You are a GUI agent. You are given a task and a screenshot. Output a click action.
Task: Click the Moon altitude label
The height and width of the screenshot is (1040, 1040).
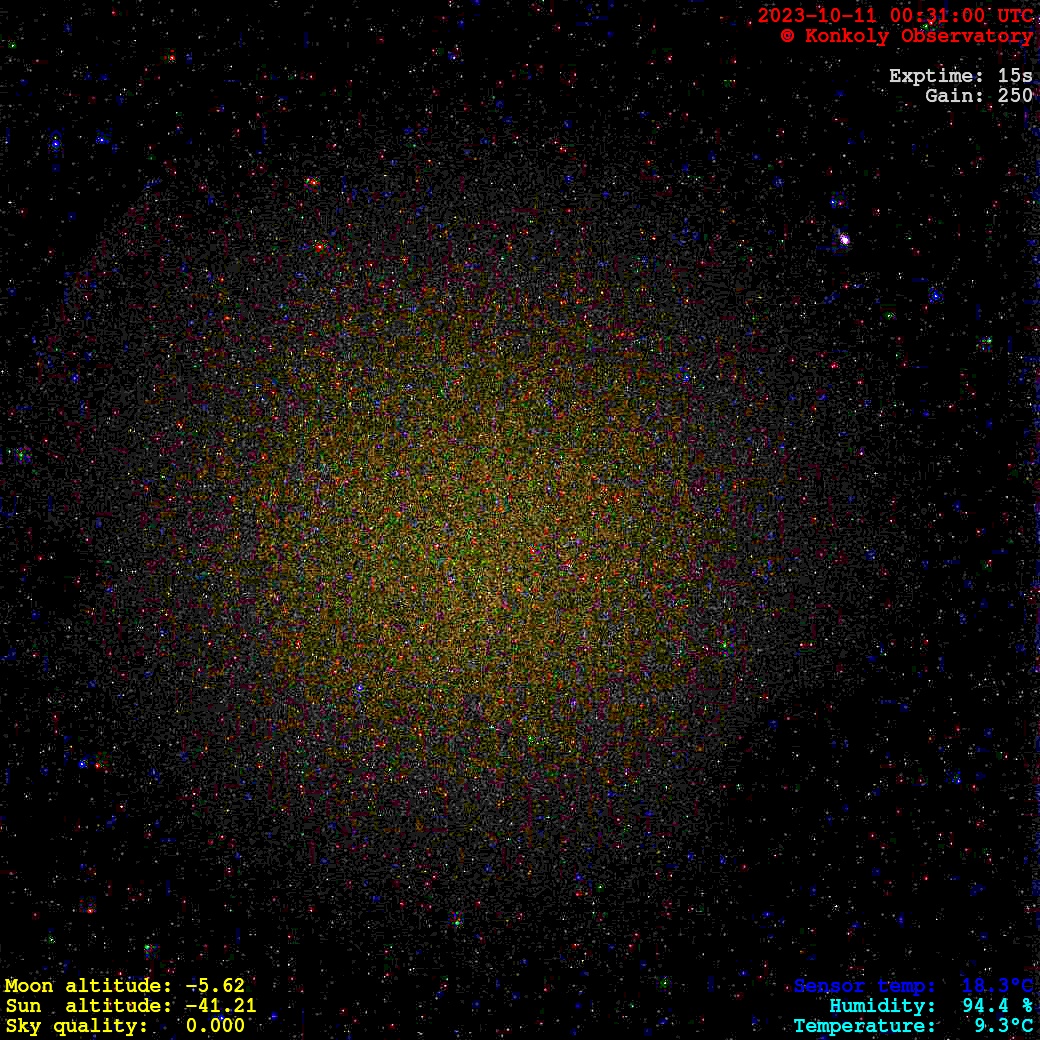coord(88,986)
